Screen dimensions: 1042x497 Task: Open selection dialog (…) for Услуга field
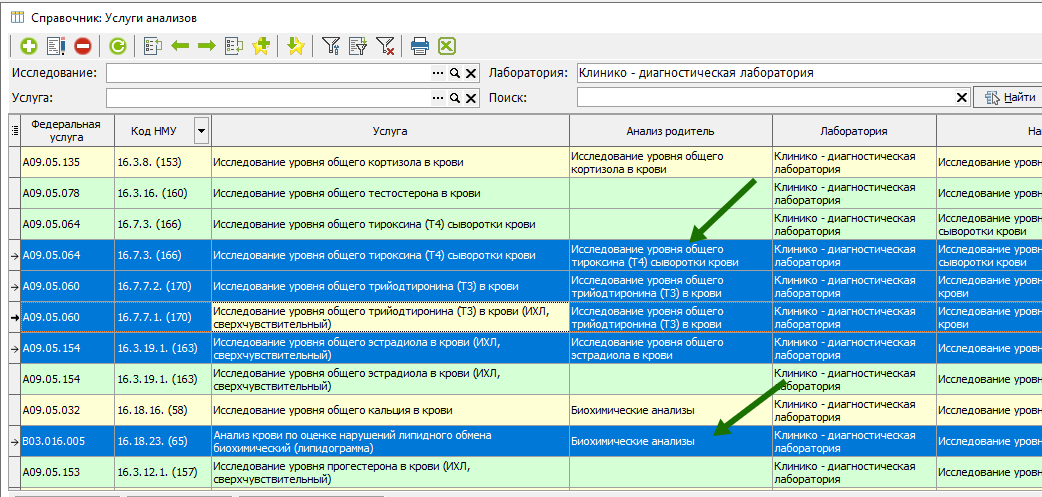click(438, 98)
